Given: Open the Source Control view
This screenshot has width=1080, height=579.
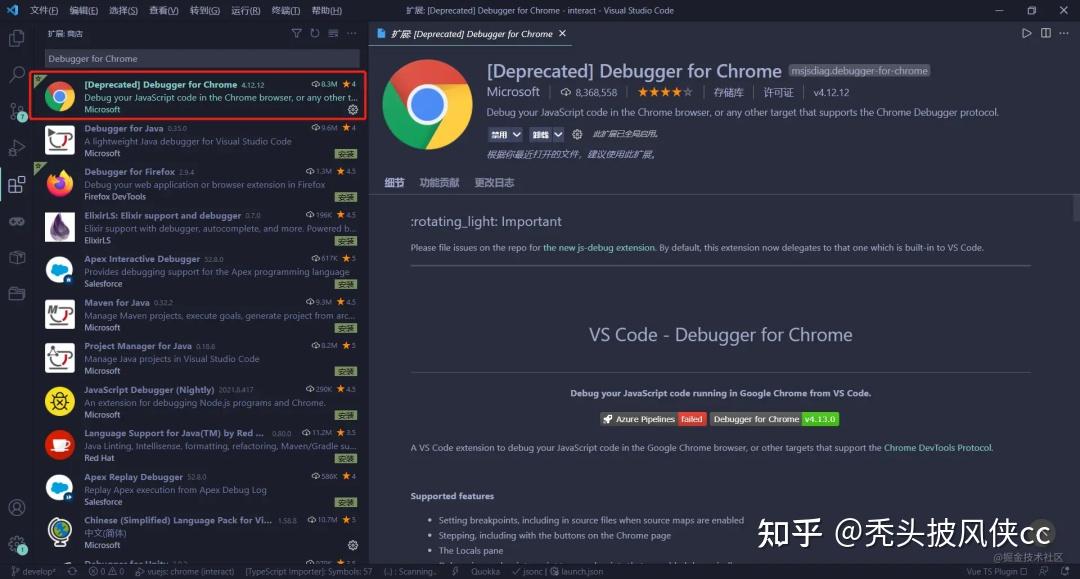Looking at the screenshot, I should [17, 111].
